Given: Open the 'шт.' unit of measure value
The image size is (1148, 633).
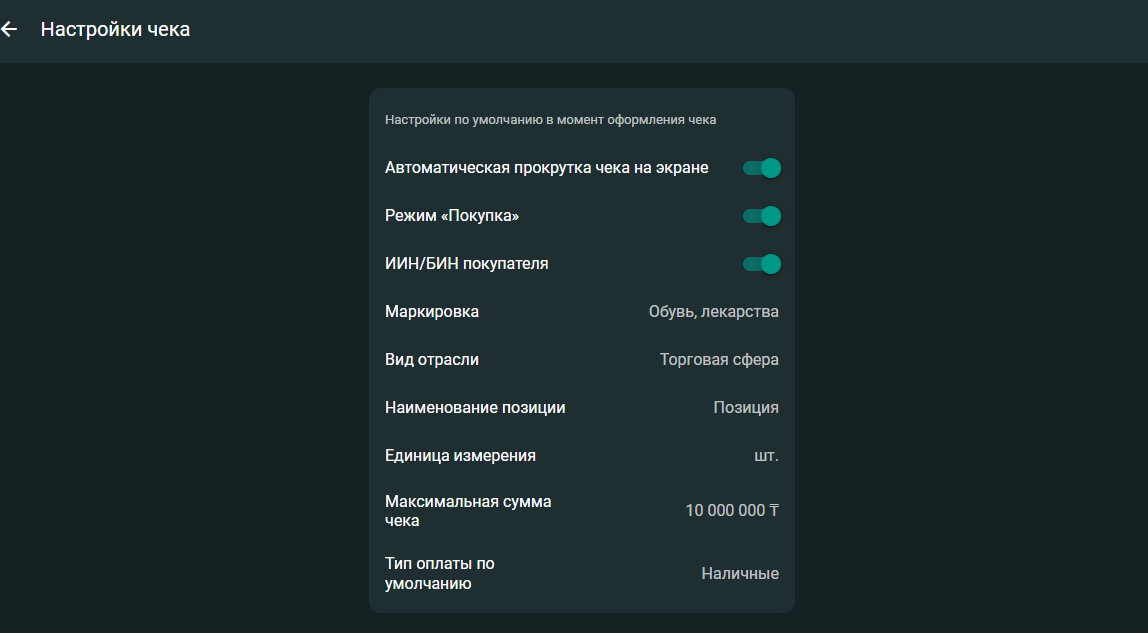Looking at the screenshot, I should (x=766, y=456).
